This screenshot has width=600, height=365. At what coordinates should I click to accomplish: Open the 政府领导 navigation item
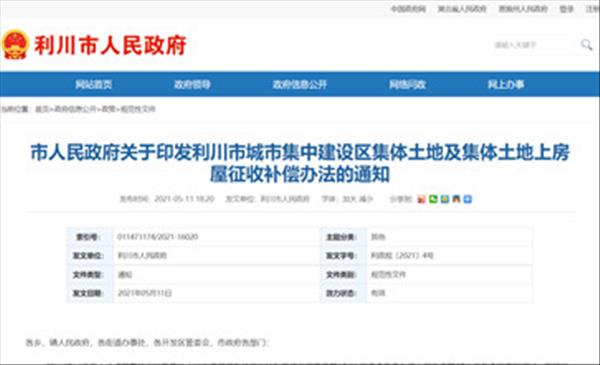(192, 84)
